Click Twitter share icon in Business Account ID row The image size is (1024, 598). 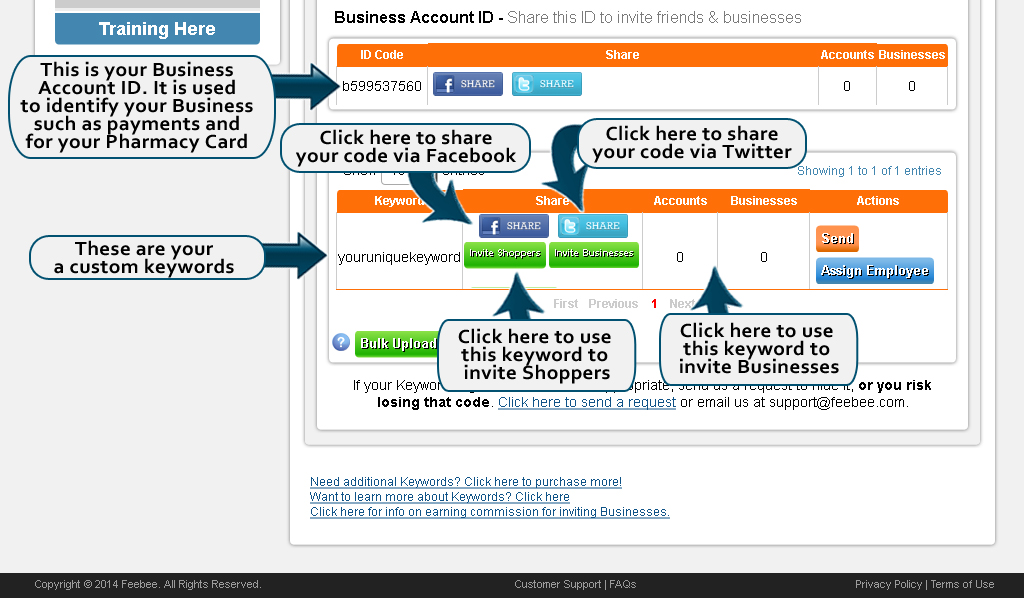pos(546,84)
